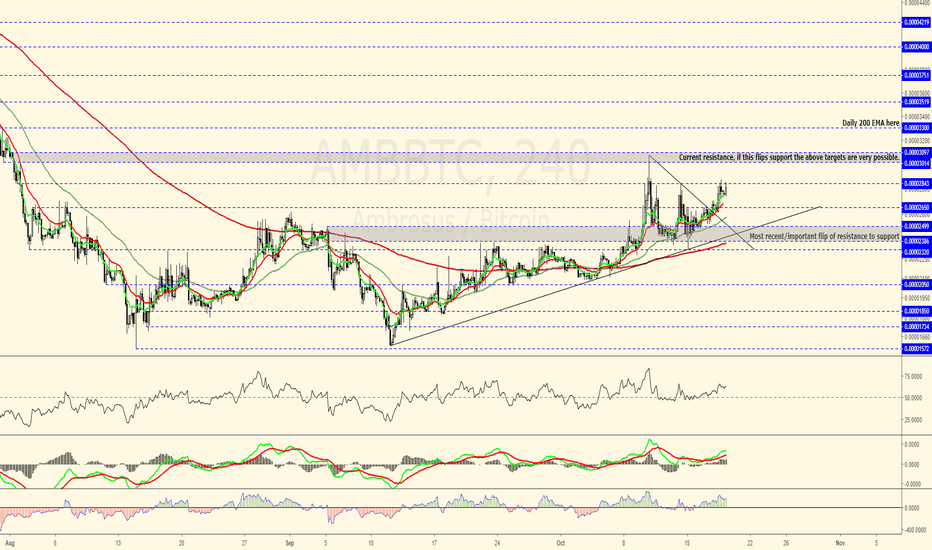Click the 0.00004219 price level label

click(x=916, y=23)
